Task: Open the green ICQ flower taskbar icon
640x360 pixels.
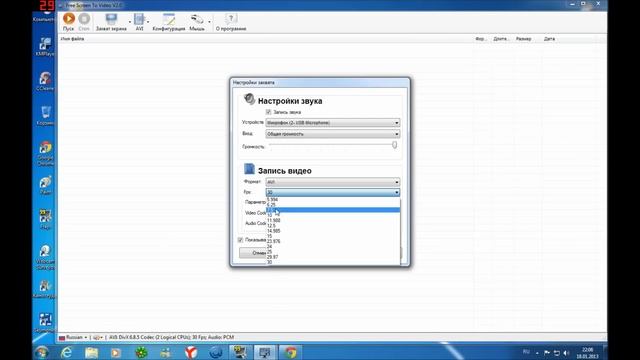Action: [141, 352]
